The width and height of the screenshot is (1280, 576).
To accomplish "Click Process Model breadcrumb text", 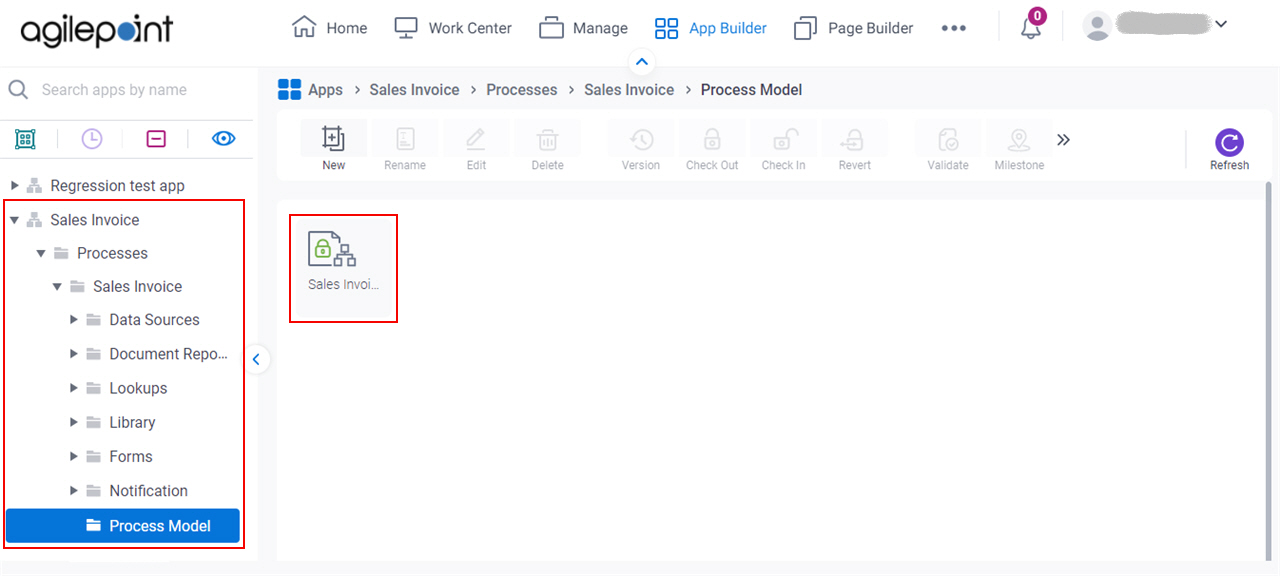I will pos(752,90).
